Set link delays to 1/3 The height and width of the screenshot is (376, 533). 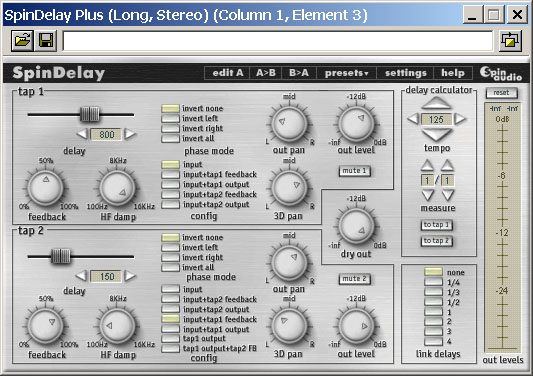433,292
